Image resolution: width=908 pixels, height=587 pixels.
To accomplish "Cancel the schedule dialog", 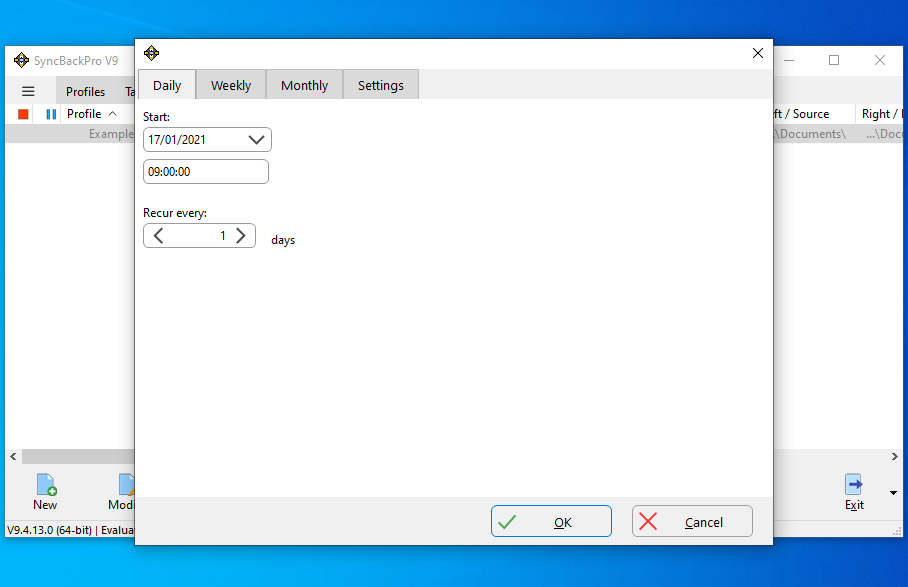I will tap(692, 521).
